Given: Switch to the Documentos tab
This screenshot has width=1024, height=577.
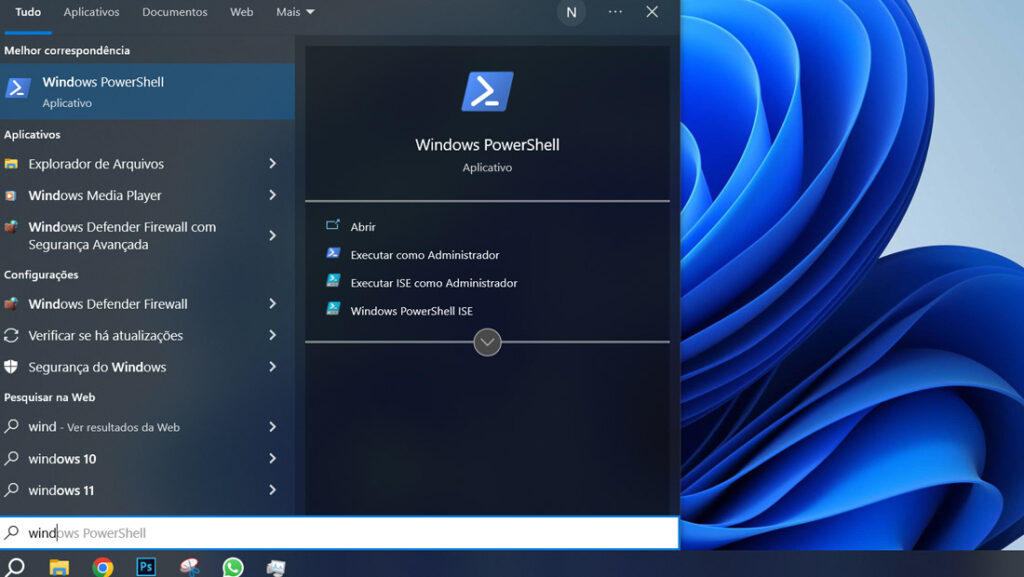Looking at the screenshot, I should pyautogui.click(x=174, y=11).
